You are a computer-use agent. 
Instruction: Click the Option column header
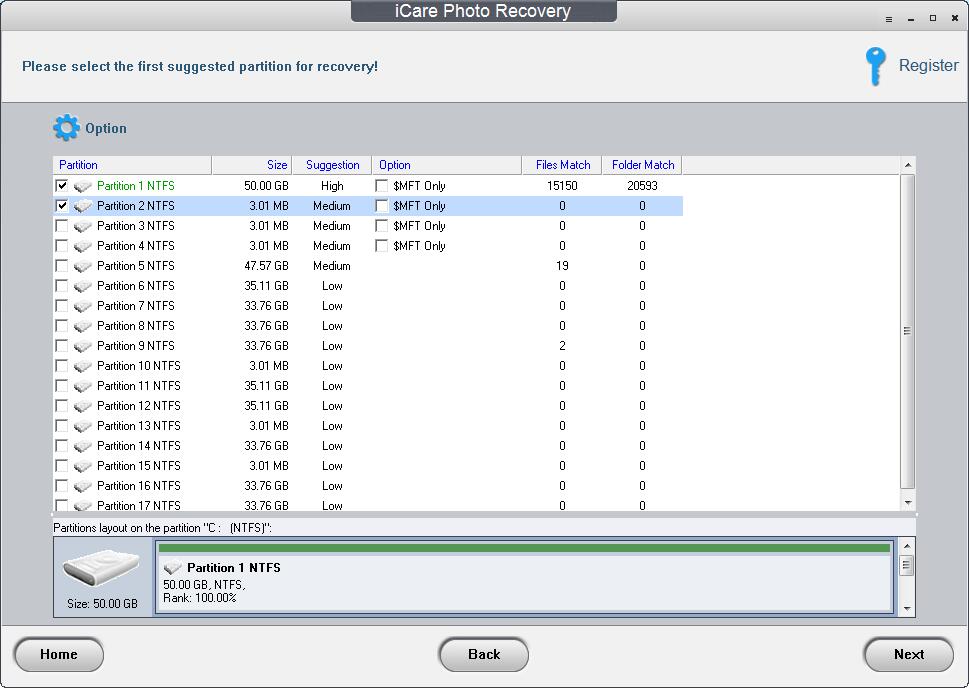point(447,165)
